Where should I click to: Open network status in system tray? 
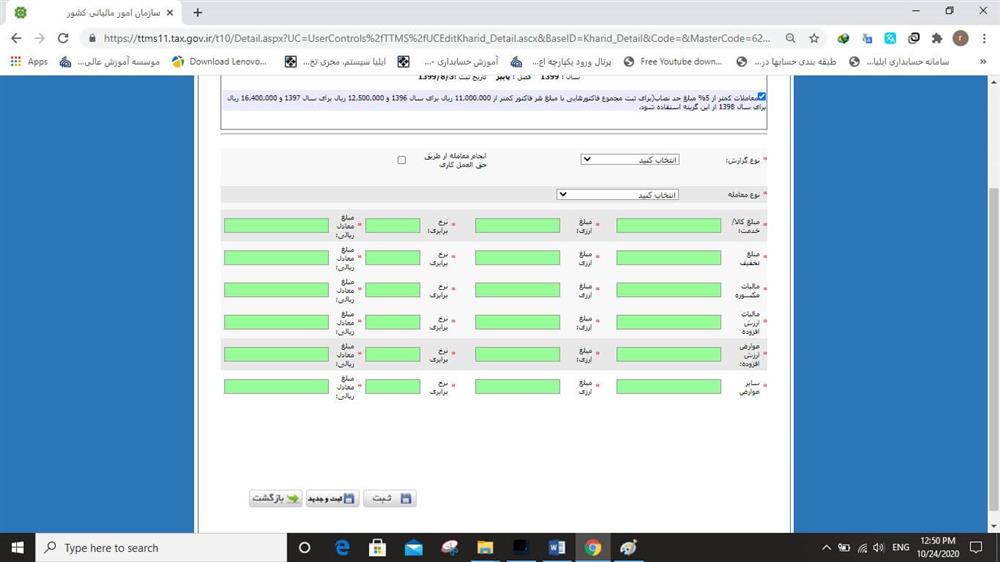862,547
